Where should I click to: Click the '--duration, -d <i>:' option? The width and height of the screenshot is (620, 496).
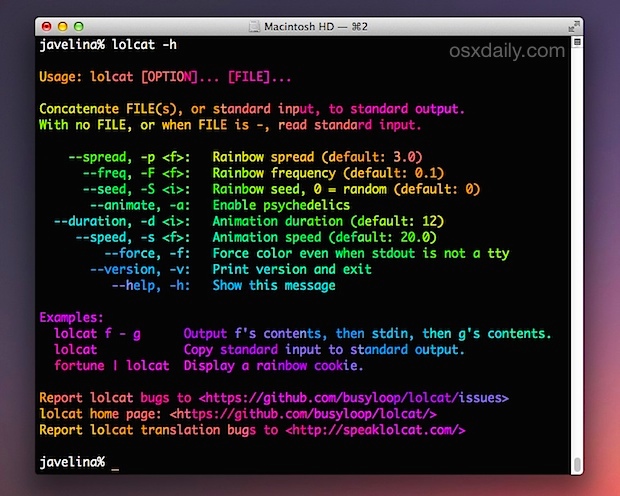pyautogui.click(x=122, y=221)
